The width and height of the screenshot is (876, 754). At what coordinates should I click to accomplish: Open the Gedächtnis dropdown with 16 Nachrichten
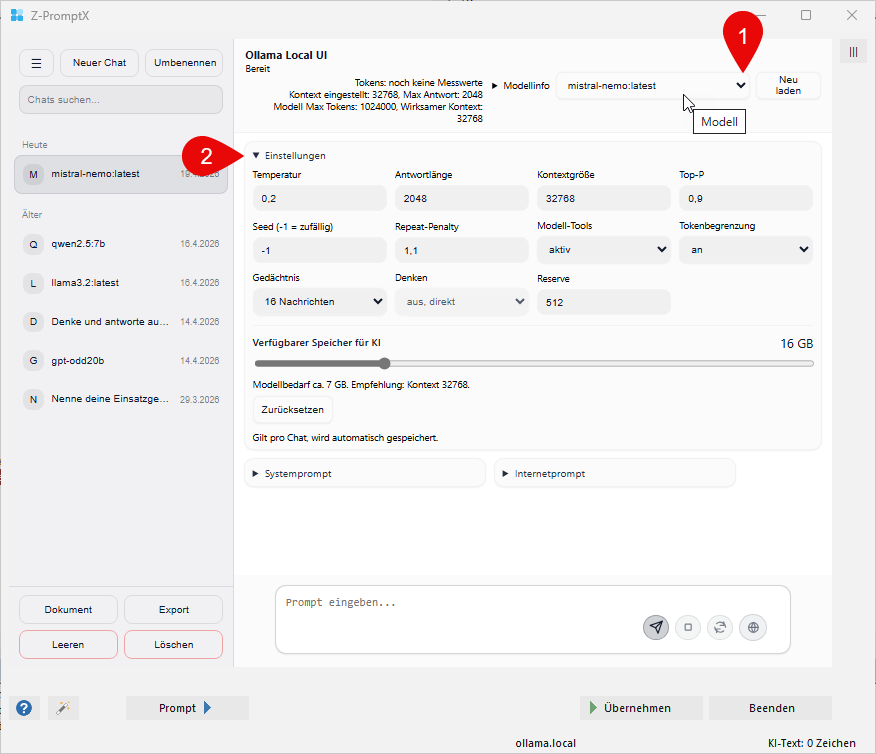click(319, 301)
